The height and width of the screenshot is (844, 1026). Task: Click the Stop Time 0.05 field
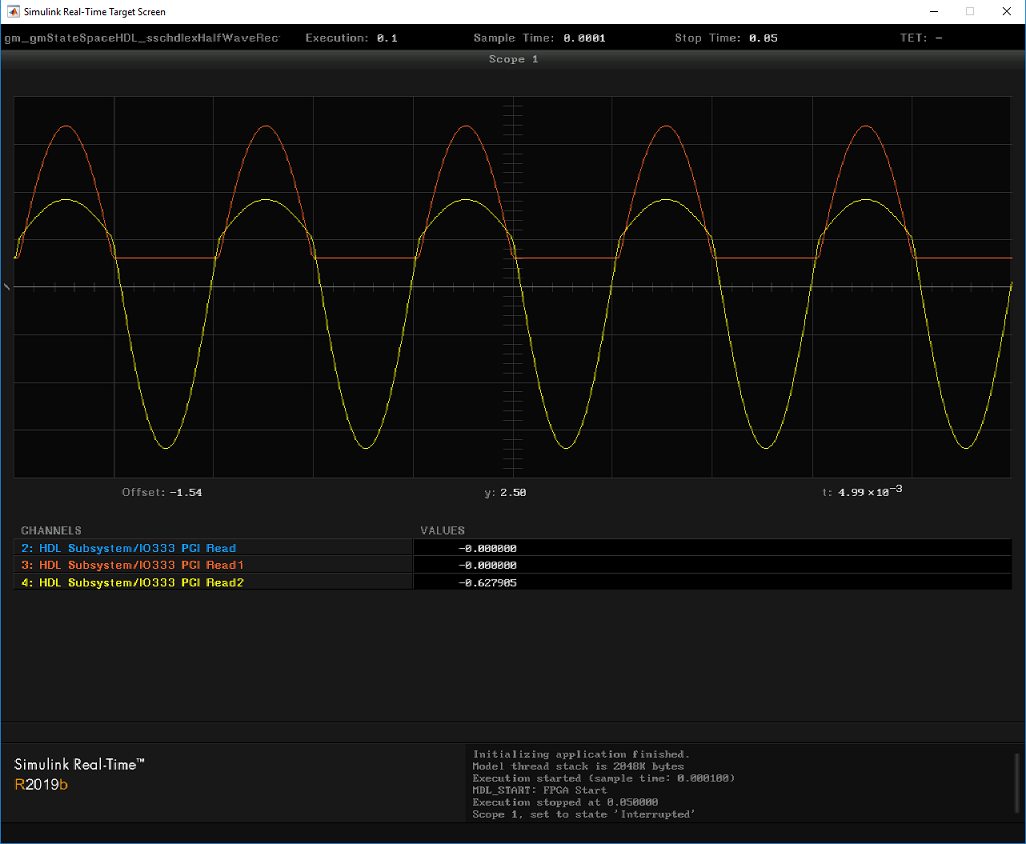pos(726,38)
